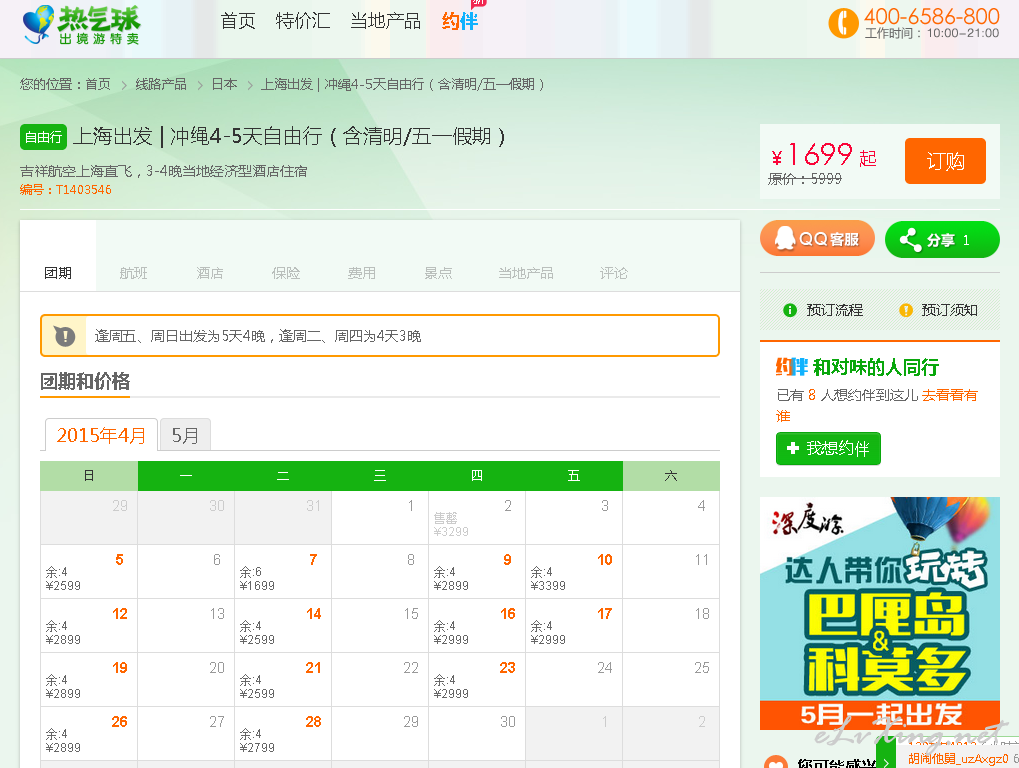Click the green 自由行 badge
The width and height of the screenshot is (1019, 768).
pyautogui.click(x=42, y=137)
